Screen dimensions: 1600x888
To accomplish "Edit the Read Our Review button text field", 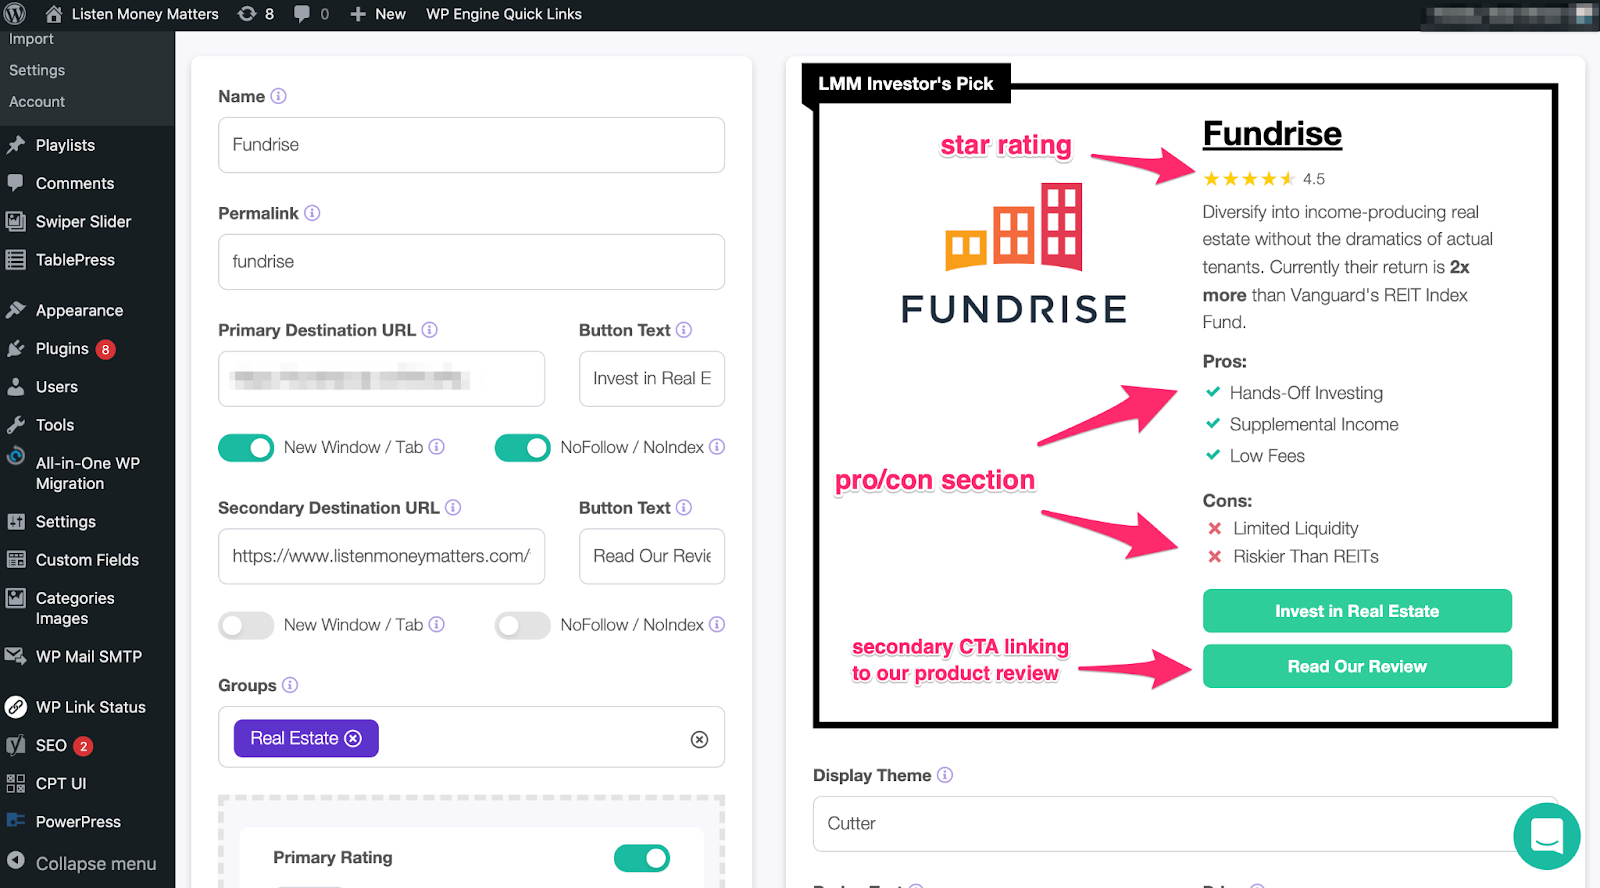I will tap(652, 556).
